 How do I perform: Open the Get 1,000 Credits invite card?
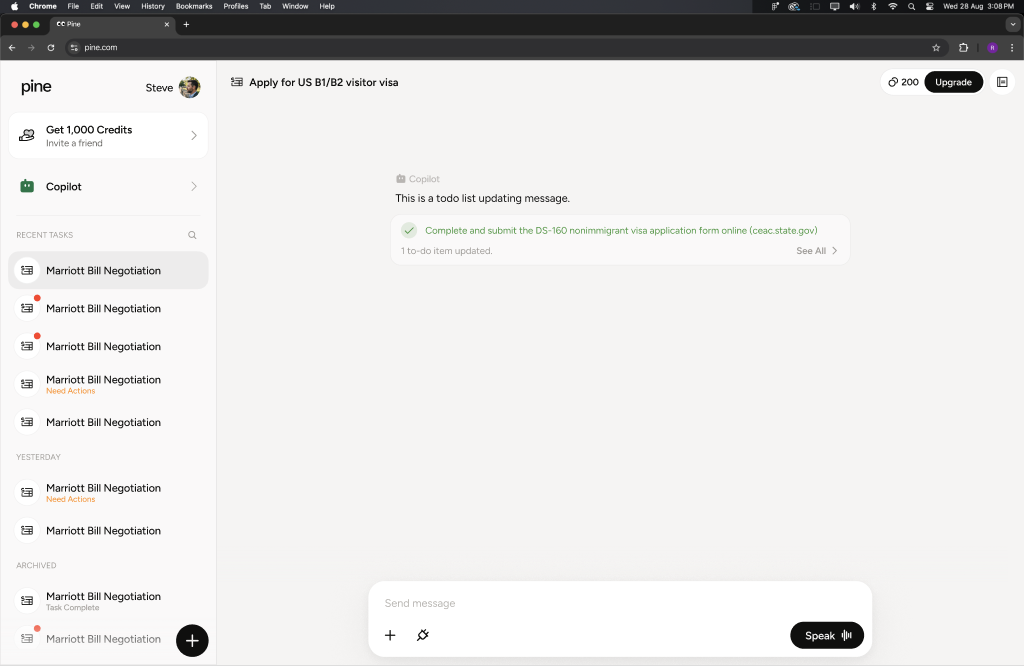108,136
